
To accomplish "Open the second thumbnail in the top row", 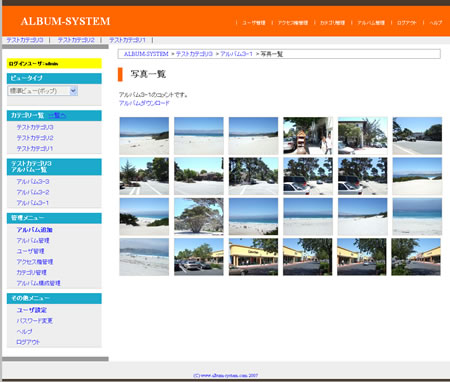I will click(x=199, y=136).
